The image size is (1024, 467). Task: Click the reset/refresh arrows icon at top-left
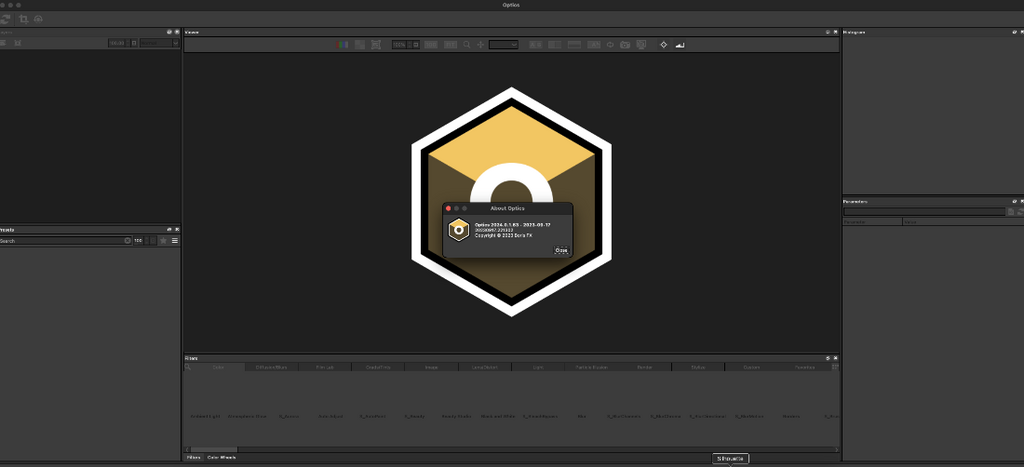tap(5, 19)
